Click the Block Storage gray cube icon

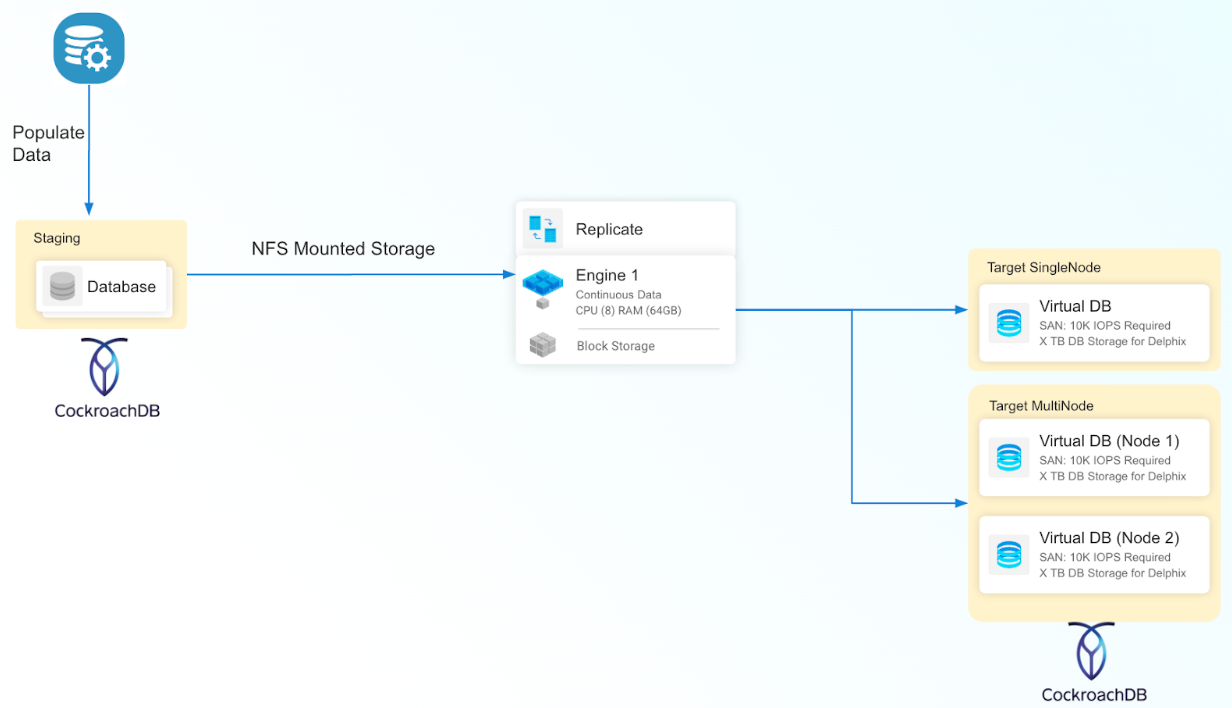542,345
